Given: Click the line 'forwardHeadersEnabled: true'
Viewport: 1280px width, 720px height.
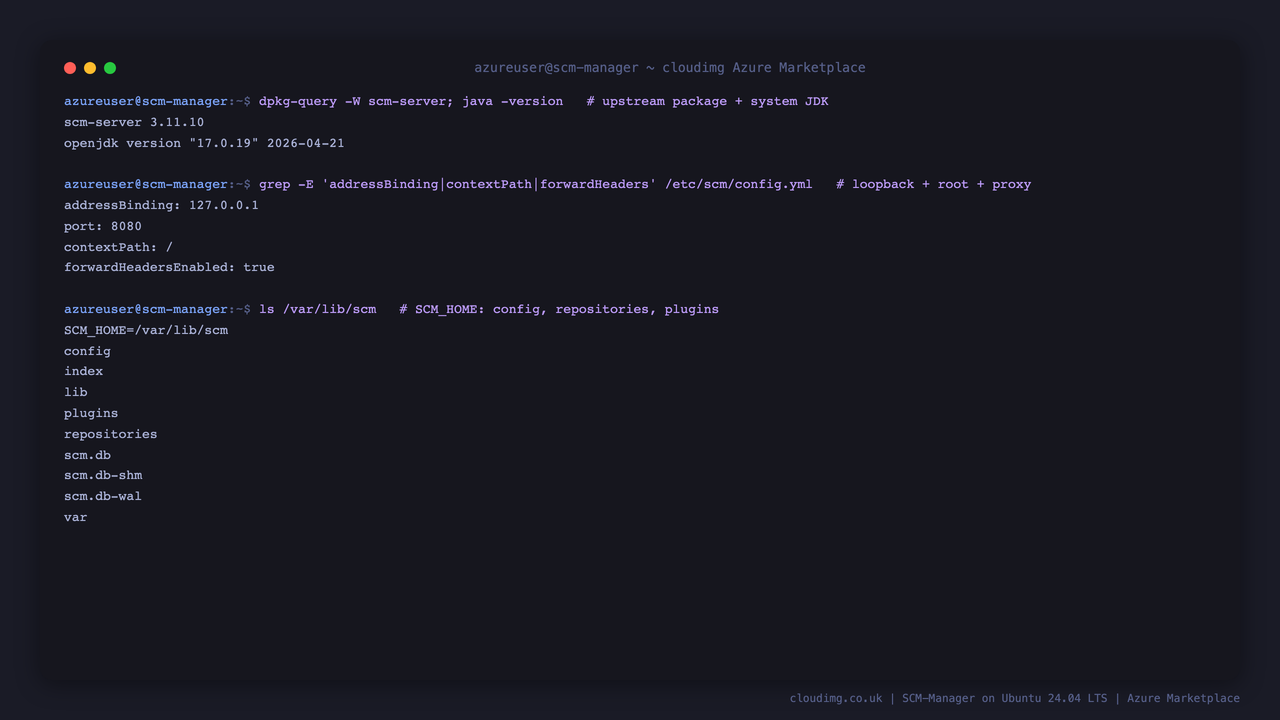Looking at the screenshot, I should [x=169, y=267].
